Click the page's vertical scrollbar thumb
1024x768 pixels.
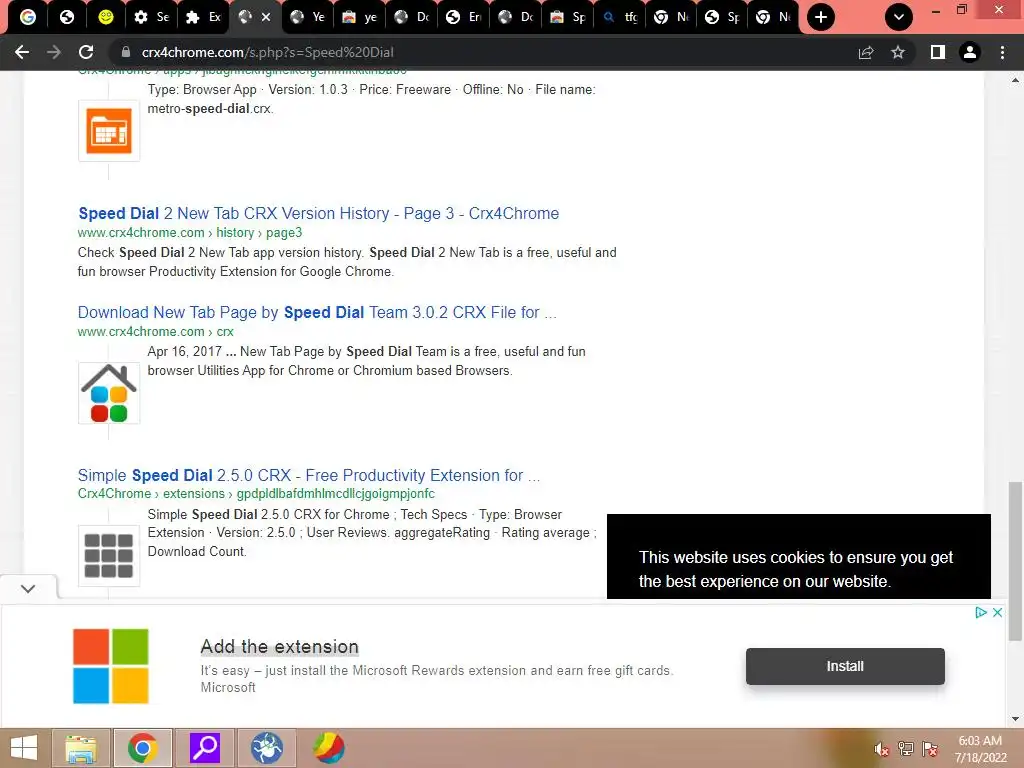click(1015, 562)
